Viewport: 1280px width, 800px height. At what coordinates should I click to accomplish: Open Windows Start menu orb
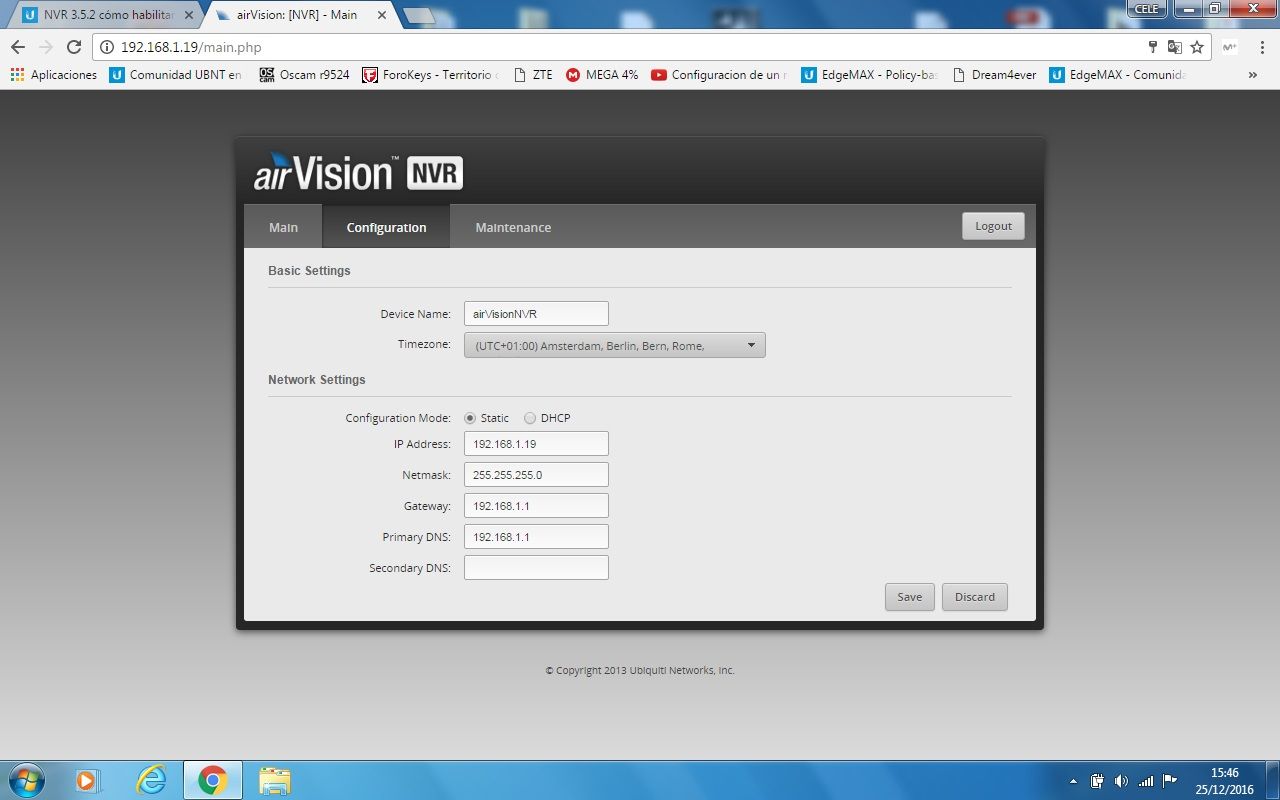(25, 779)
